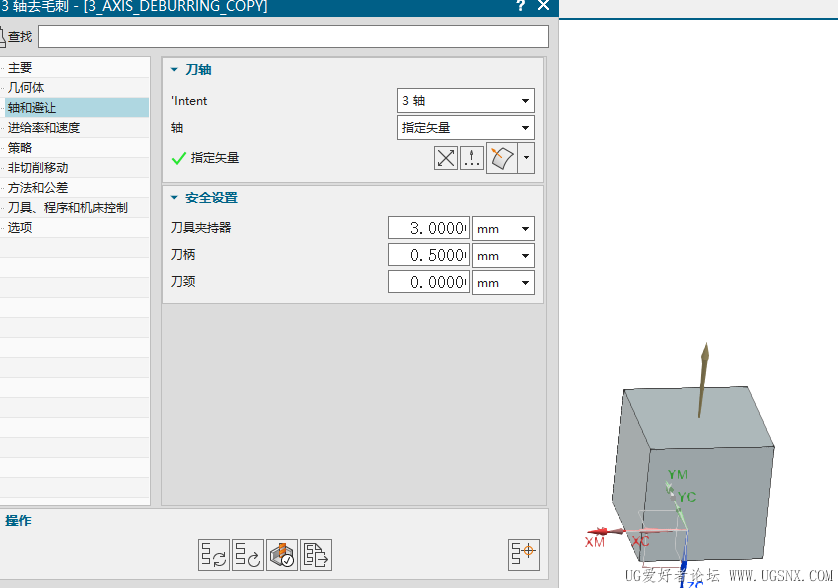The width and height of the screenshot is (838, 588).
Task: Open the 刀柄 unit dropdown
Action: 503,256
